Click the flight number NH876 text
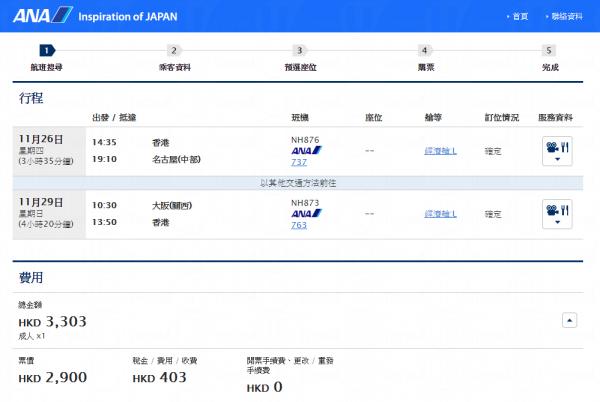The image size is (600, 402). tap(305, 140)
